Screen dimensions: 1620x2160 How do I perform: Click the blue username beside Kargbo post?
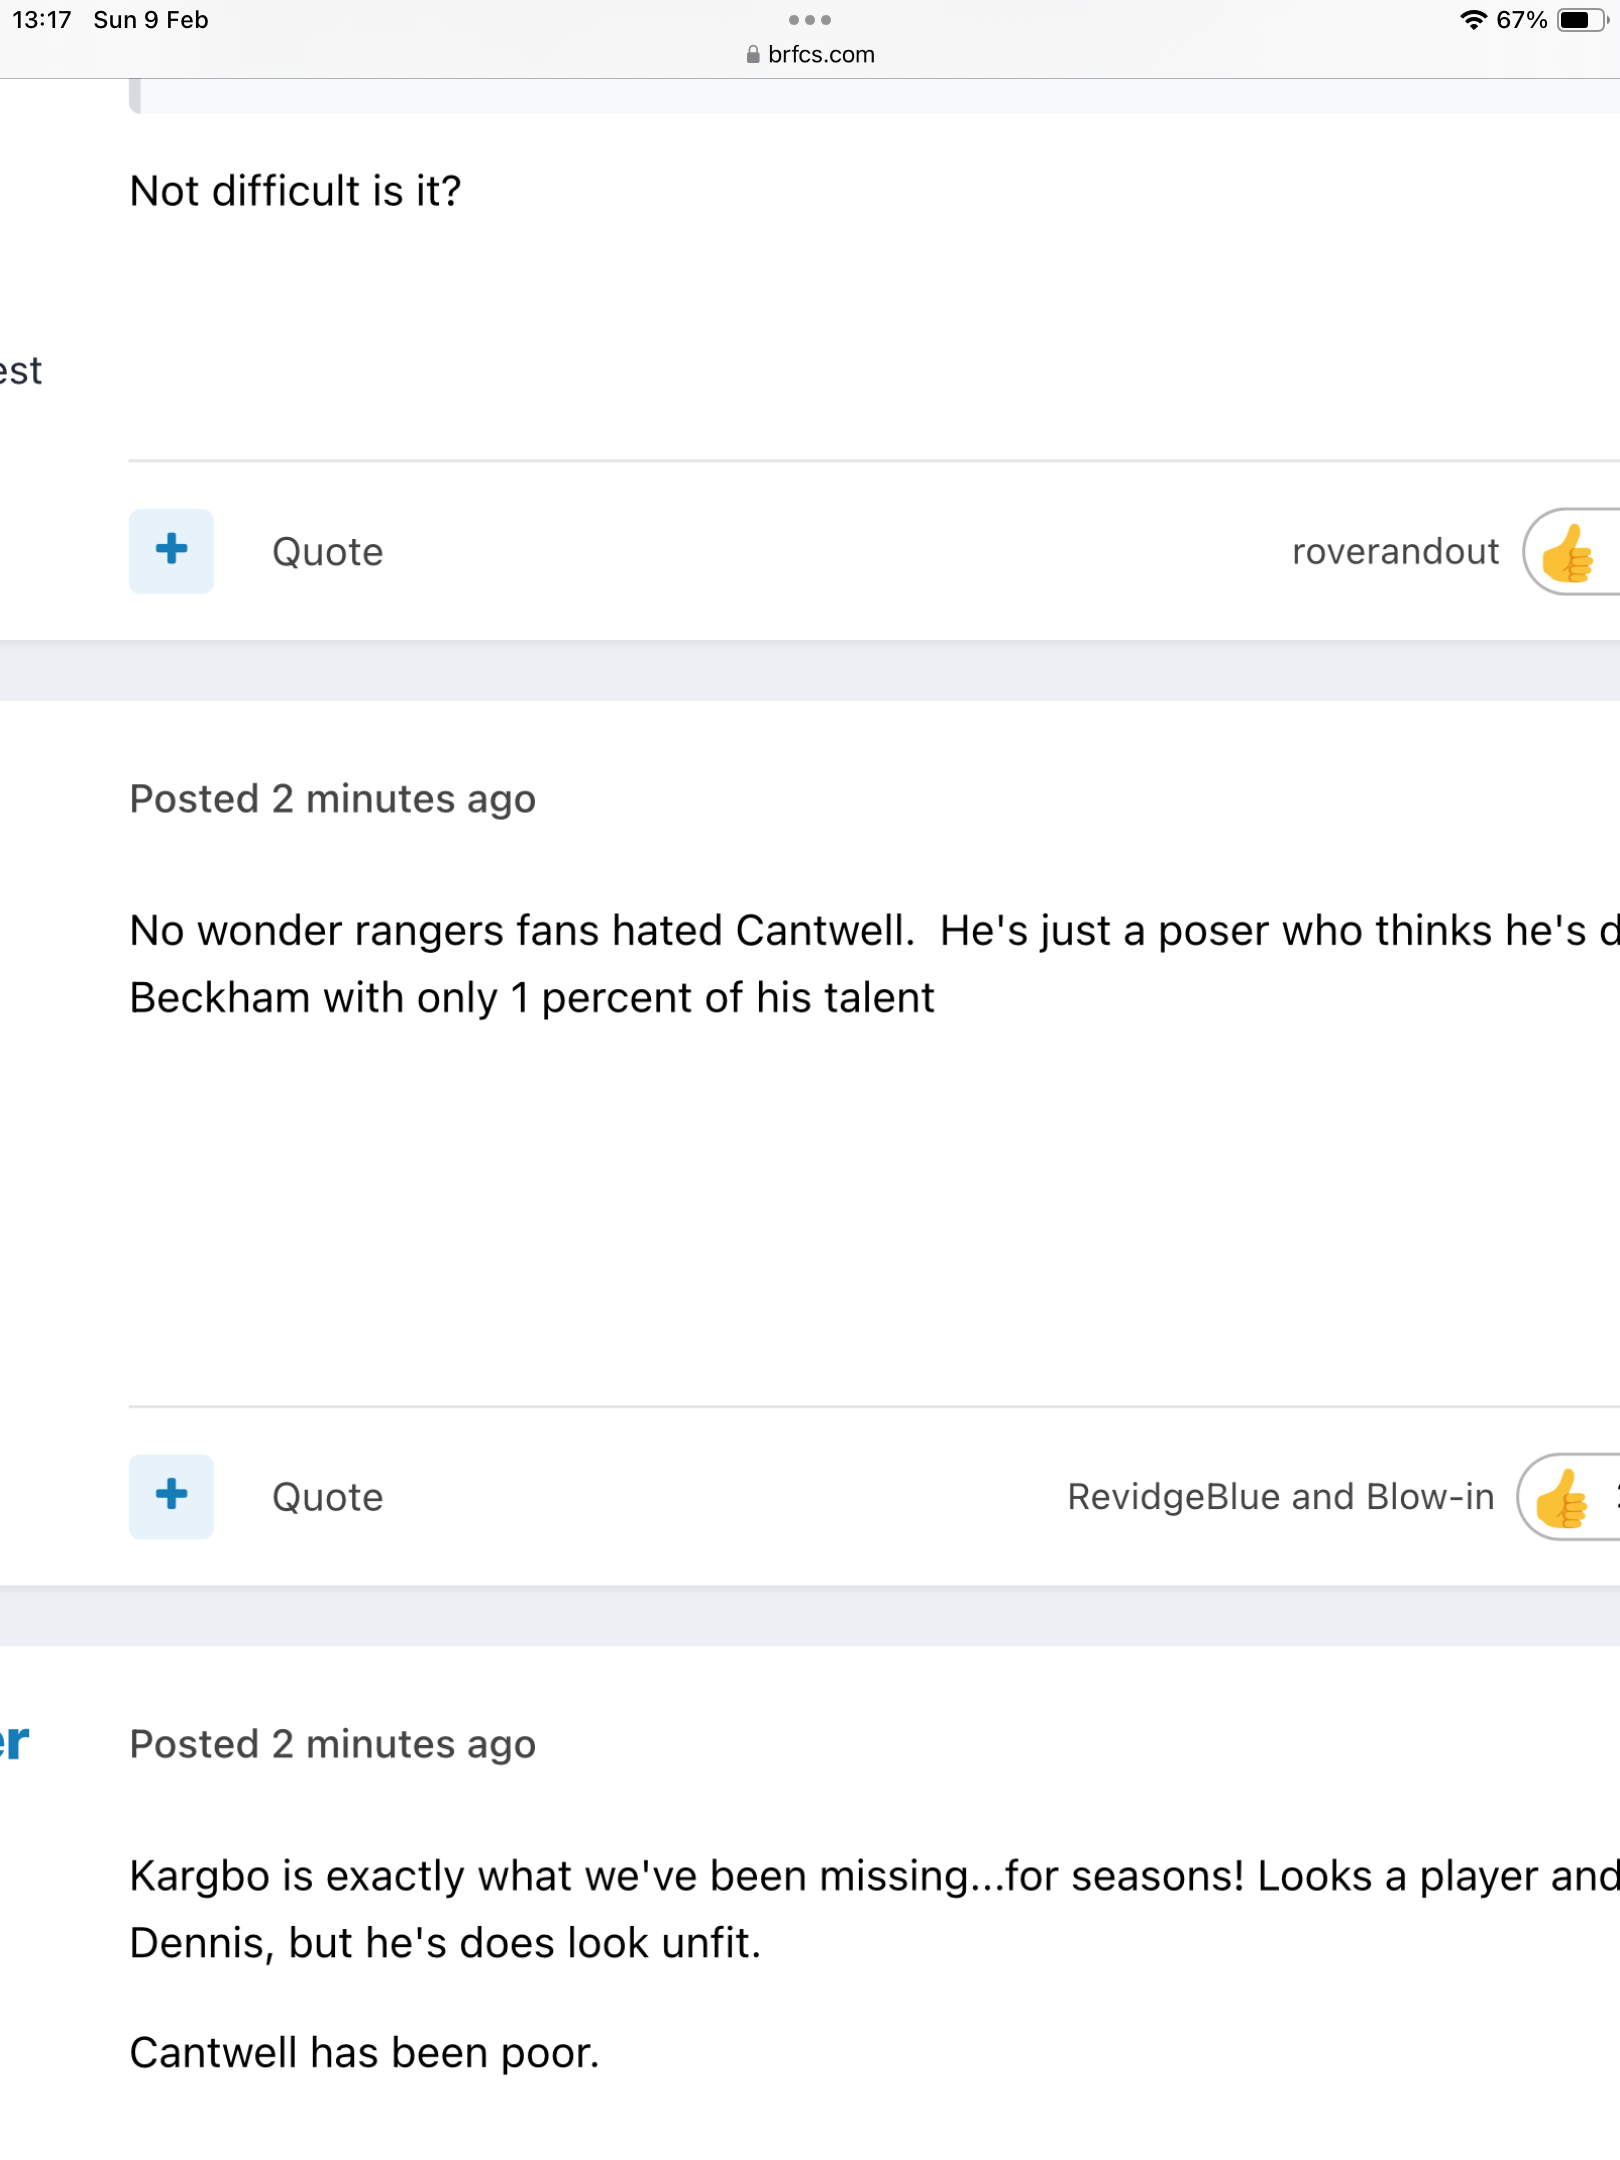pyautogui.click(x=14, y=1742)
